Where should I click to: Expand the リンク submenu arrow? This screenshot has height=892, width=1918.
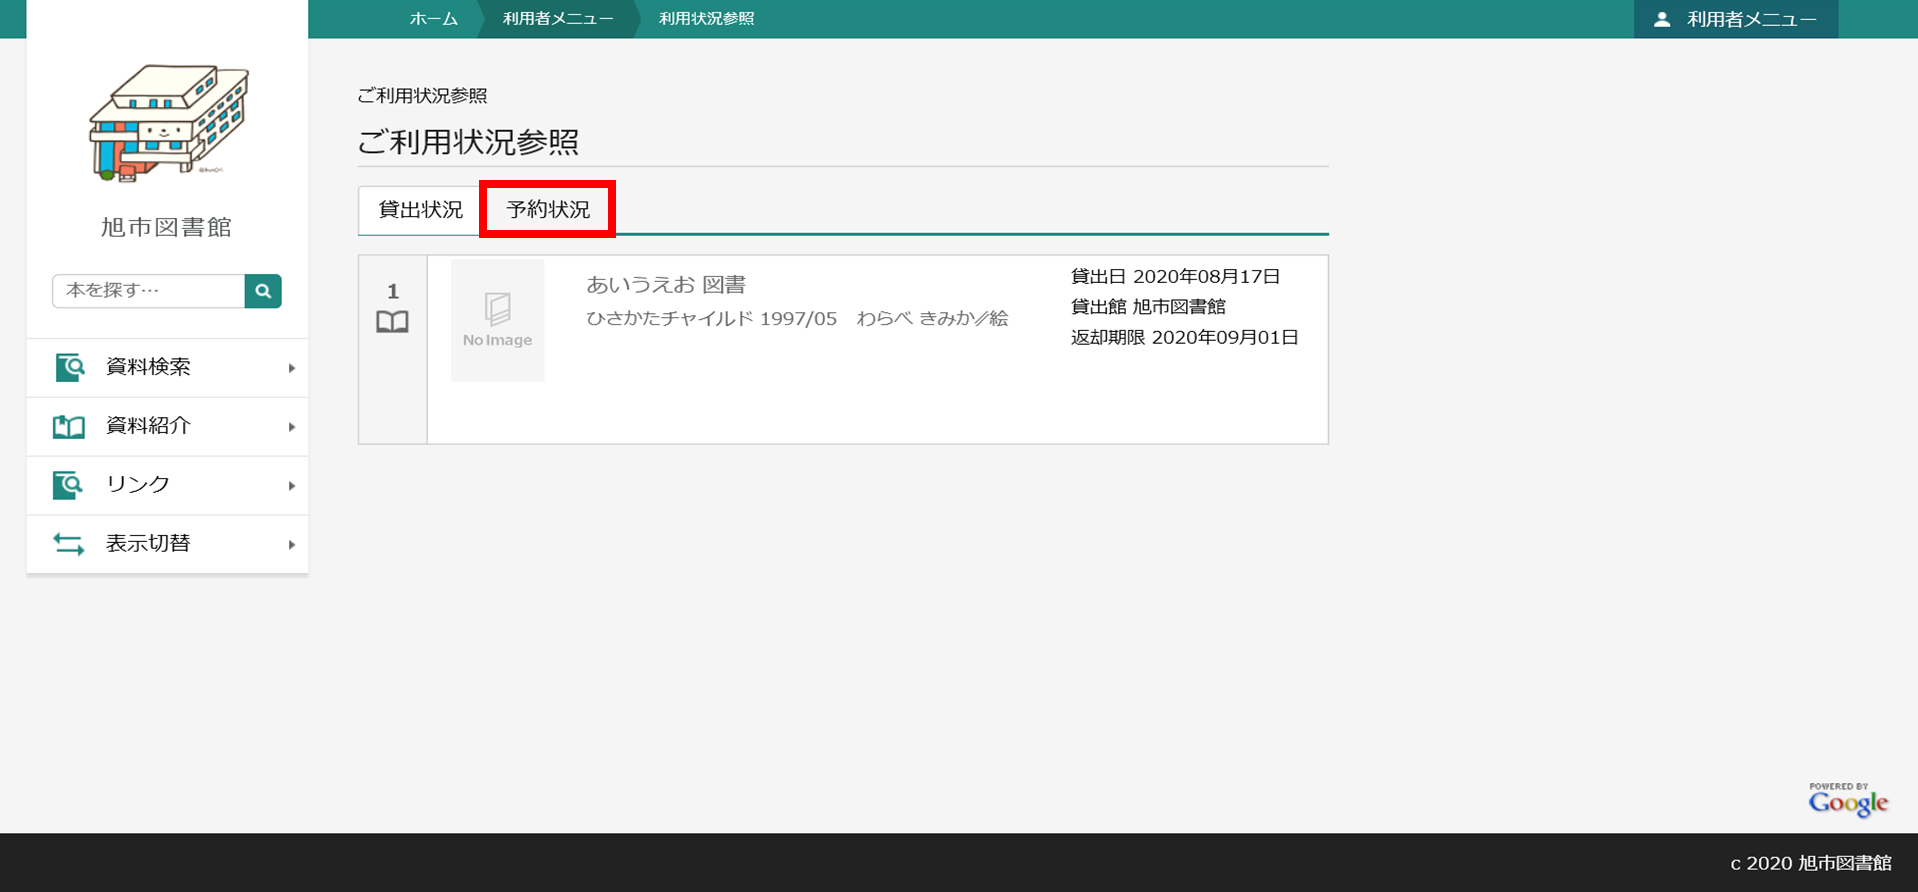coord(292,486)
